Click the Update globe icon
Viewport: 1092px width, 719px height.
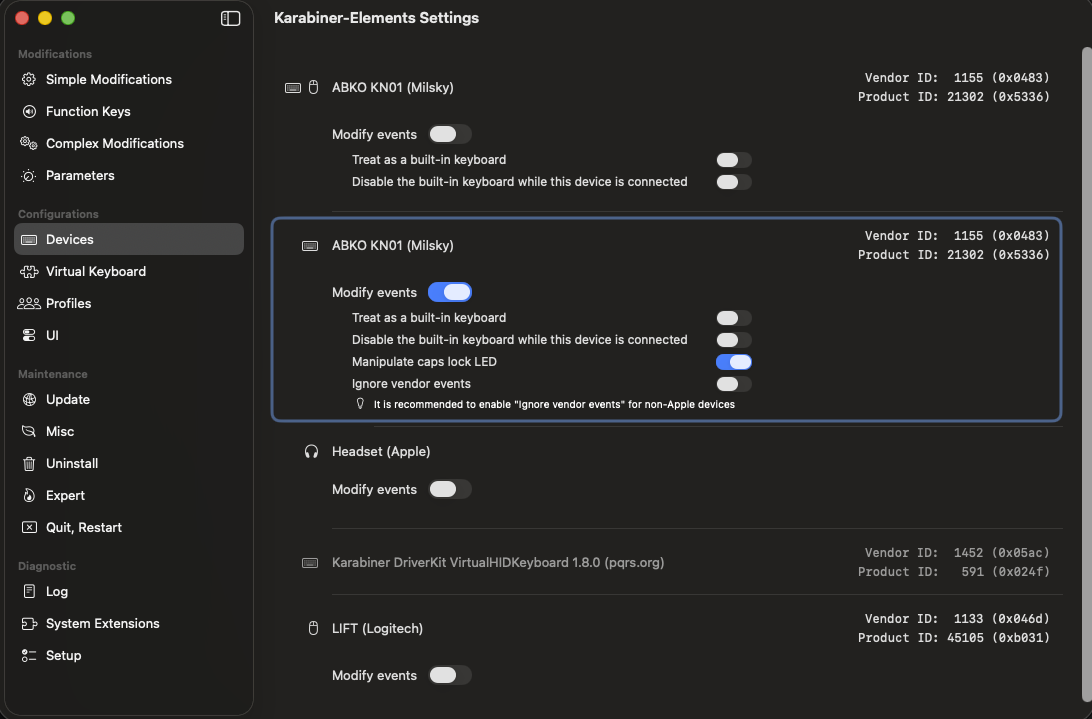pyautogui.click(x=29, y=400)
